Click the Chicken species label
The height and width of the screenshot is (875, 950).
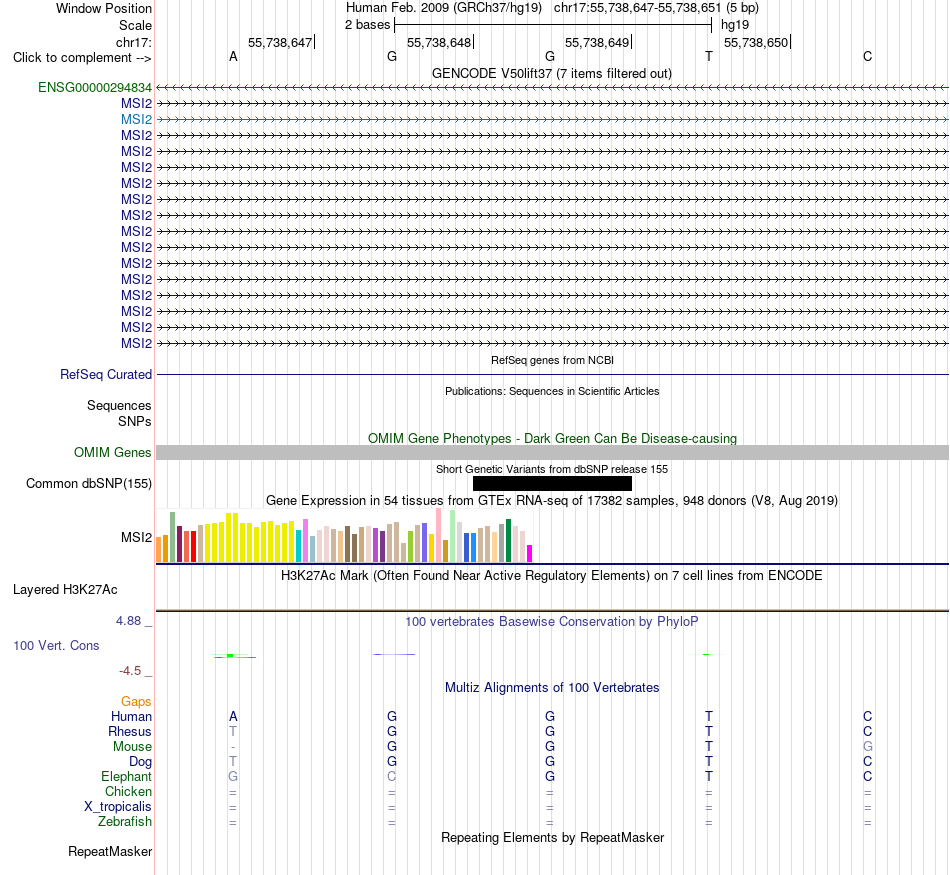click(128, 791)
